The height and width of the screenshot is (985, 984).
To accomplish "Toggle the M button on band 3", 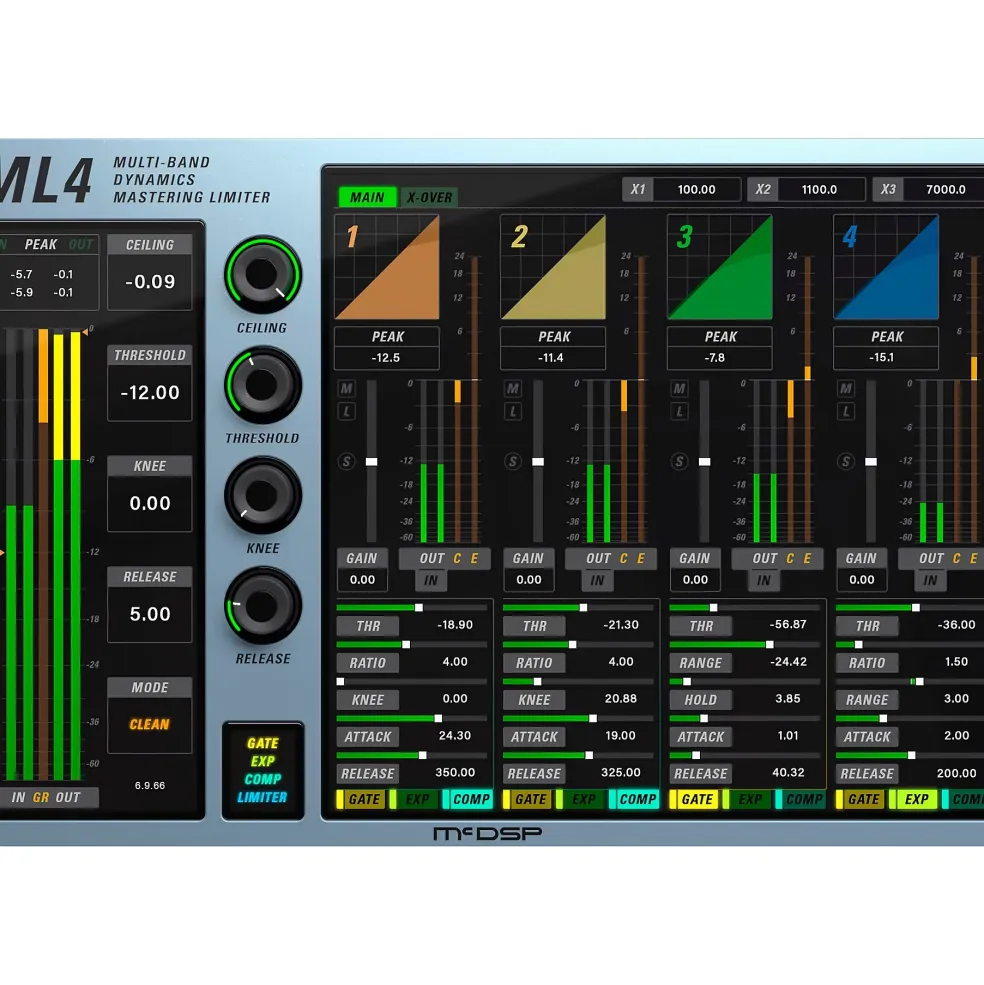I will pyautogui.click(x=679, y=388).
